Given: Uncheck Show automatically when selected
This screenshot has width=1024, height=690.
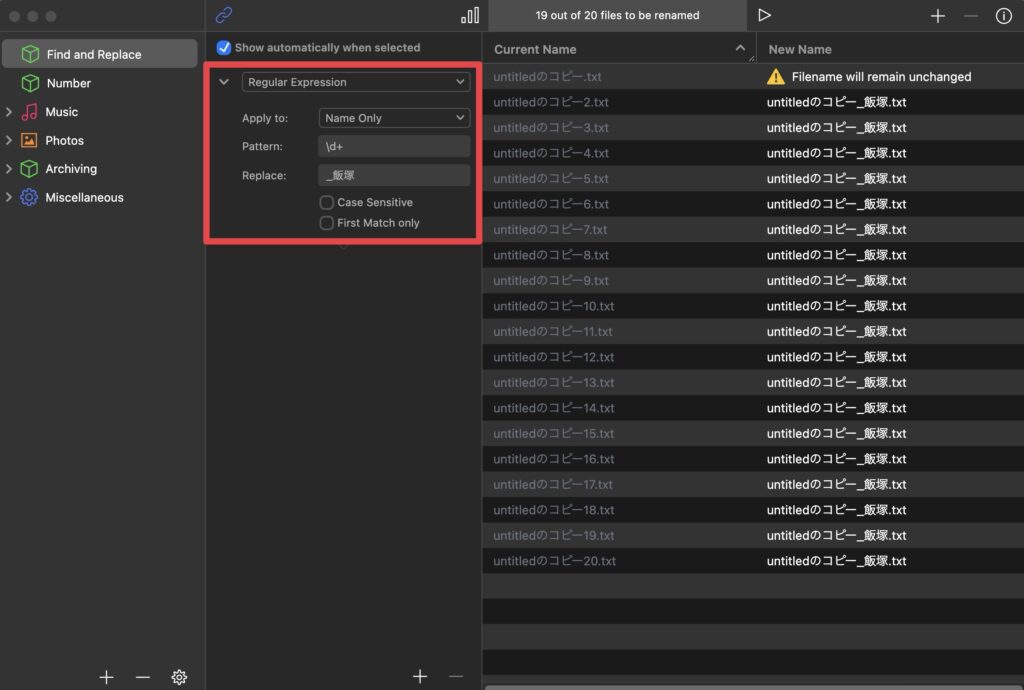Looking at the screenshot, I should tap(224, 47).
